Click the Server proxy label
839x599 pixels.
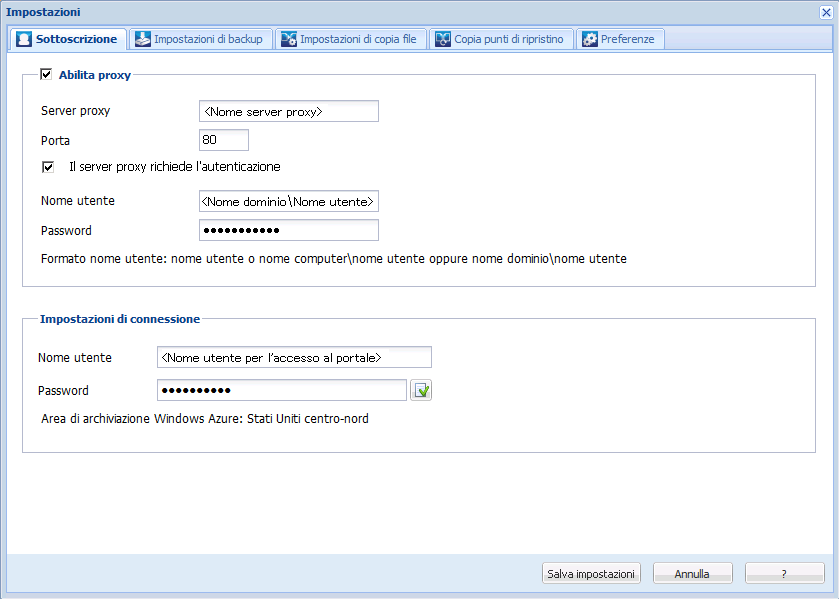click(x=75, y=111)
